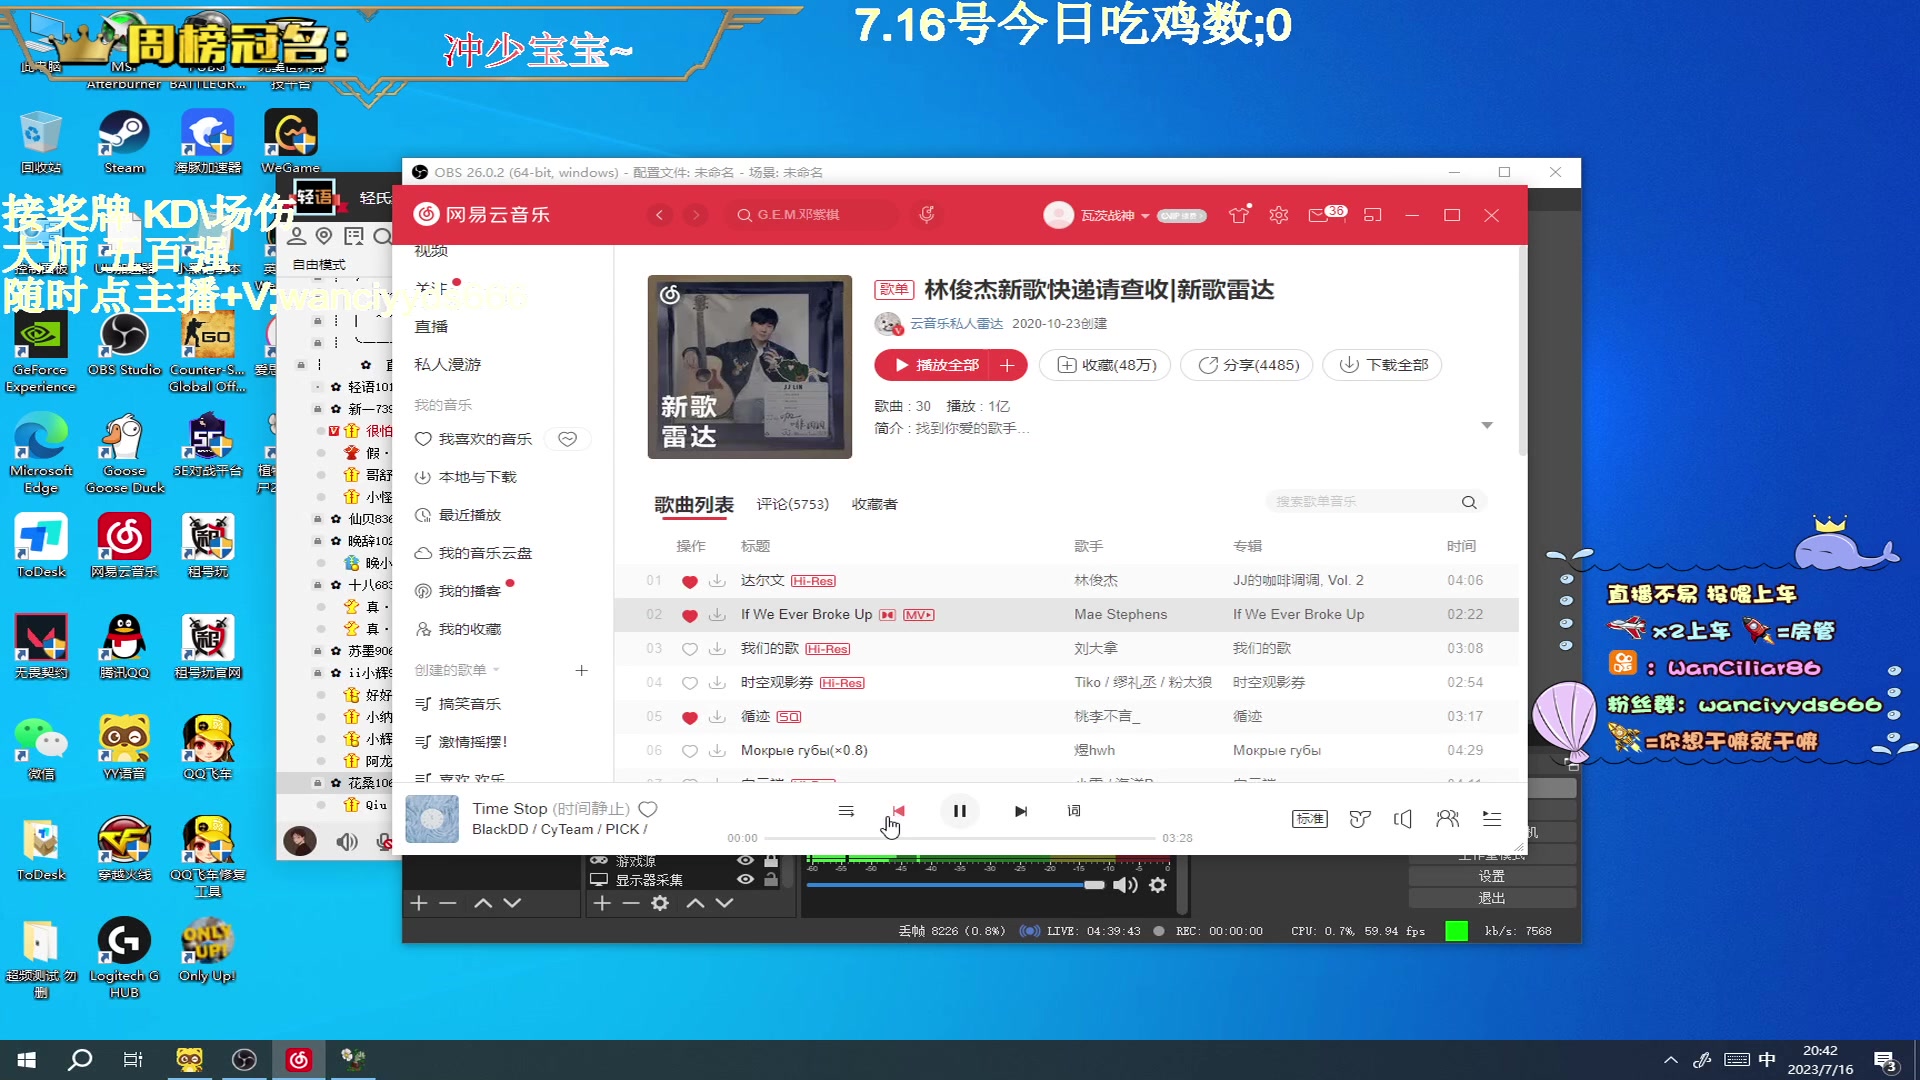Click the play order mode icon
Screen dimensions: 1920x1080
(x=846, y=811)
